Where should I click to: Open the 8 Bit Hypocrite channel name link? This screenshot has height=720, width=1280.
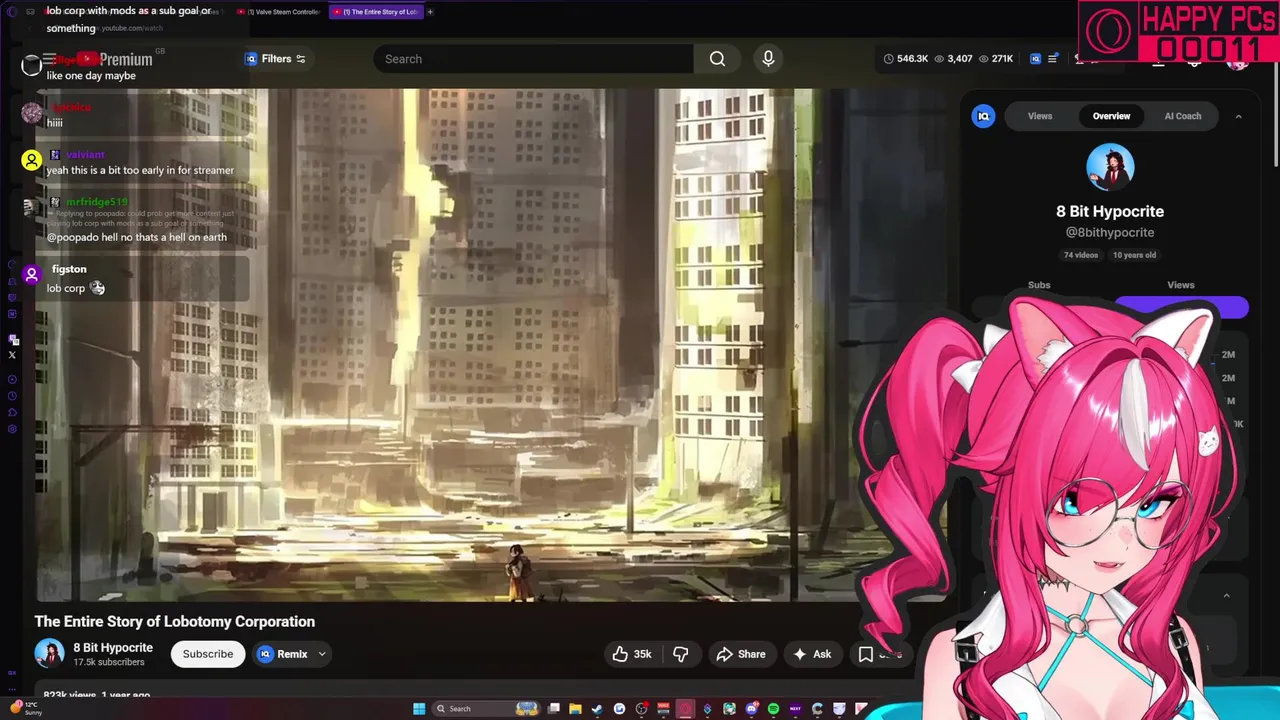113,648
